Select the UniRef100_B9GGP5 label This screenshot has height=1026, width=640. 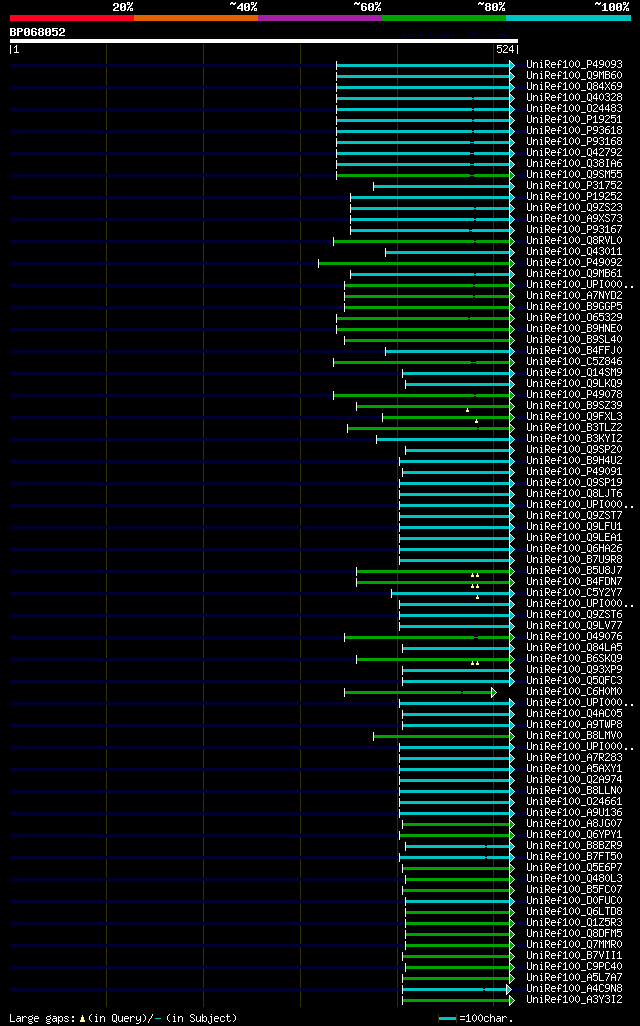coord(575,306)
